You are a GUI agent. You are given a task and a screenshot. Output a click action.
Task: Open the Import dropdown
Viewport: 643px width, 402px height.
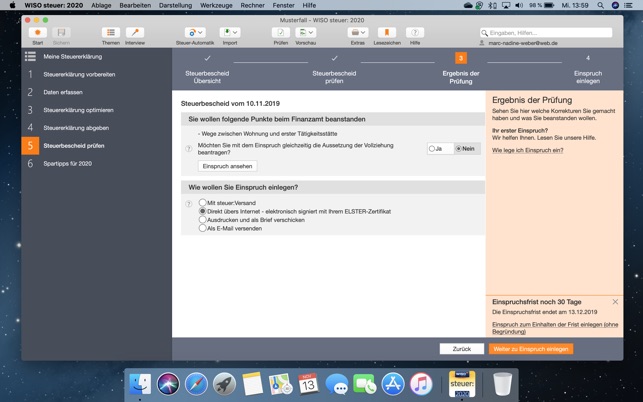pyautogui.click(x=230, y=32)
